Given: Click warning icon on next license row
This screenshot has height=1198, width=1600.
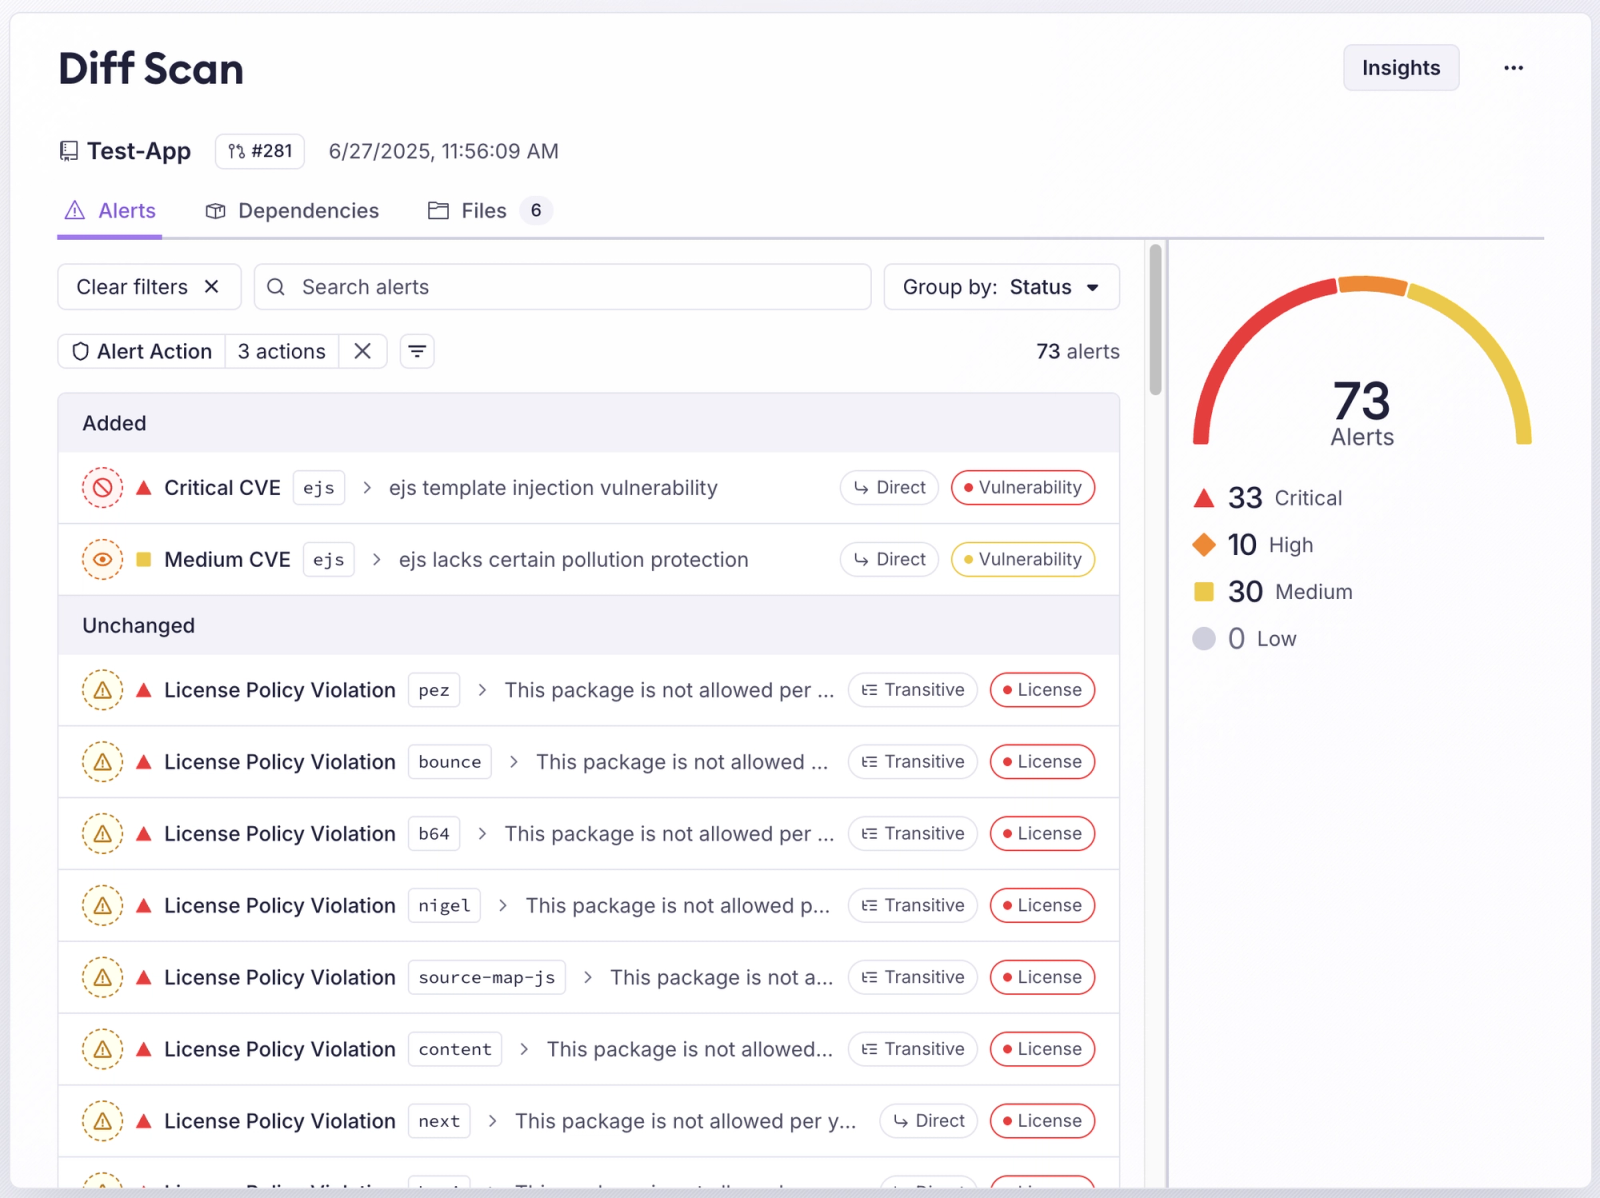Looking at the screenshot, I should [x=102, y=1122].
